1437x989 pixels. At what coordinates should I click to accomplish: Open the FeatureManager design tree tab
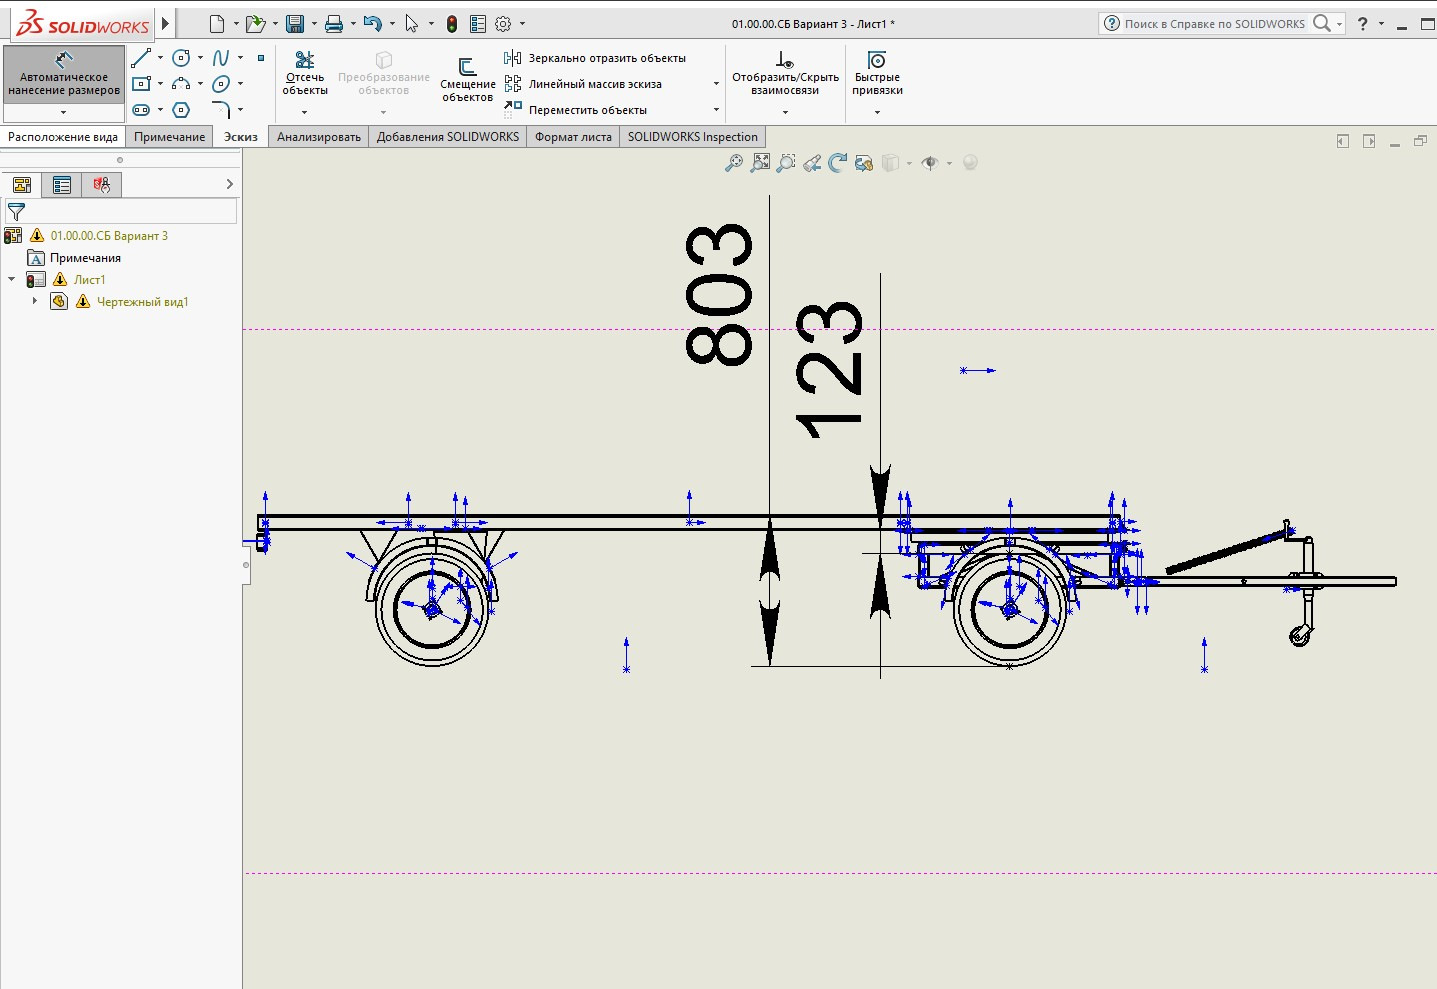[x=22, y=185]
